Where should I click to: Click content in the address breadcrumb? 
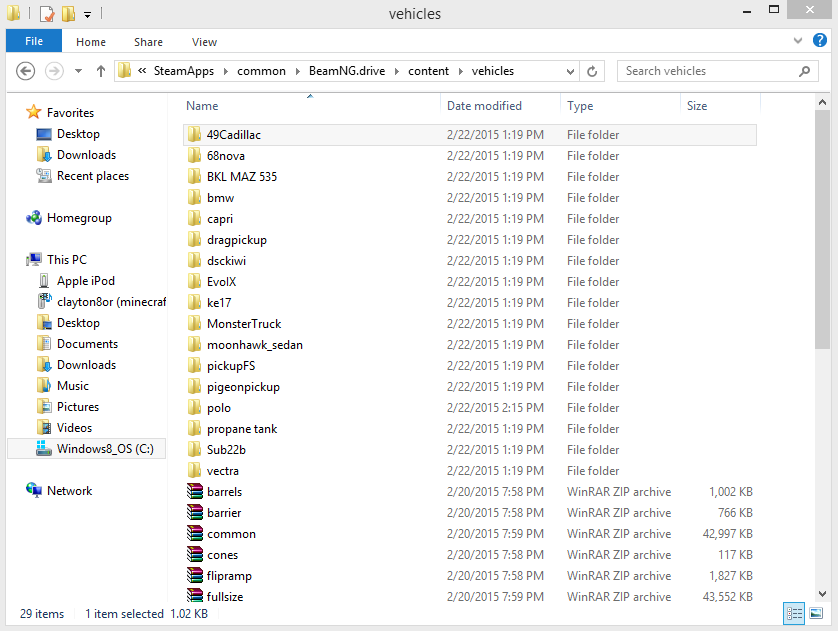[x=428, y=71]
